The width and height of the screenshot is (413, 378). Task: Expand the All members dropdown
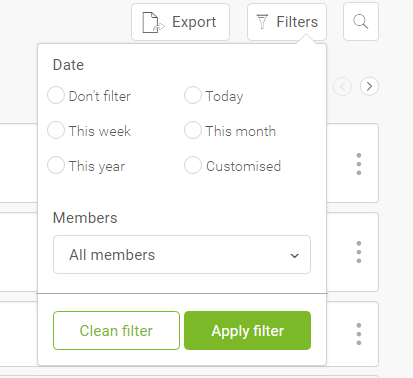click(182, 255)
